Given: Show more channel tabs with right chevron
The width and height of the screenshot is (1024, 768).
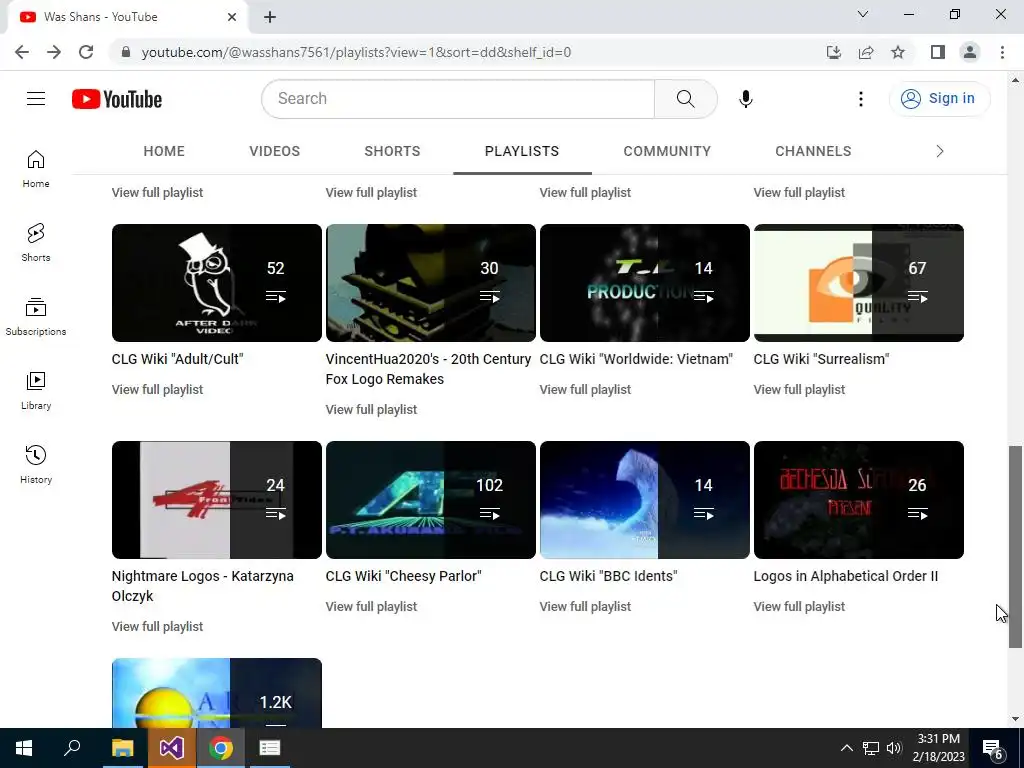Looking at the screenshot, I should coord(940,152).
